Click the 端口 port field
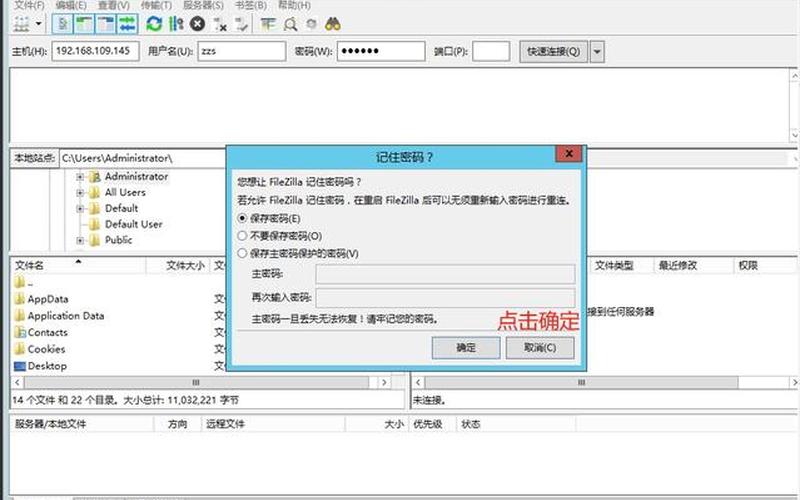 pos(491,51)
